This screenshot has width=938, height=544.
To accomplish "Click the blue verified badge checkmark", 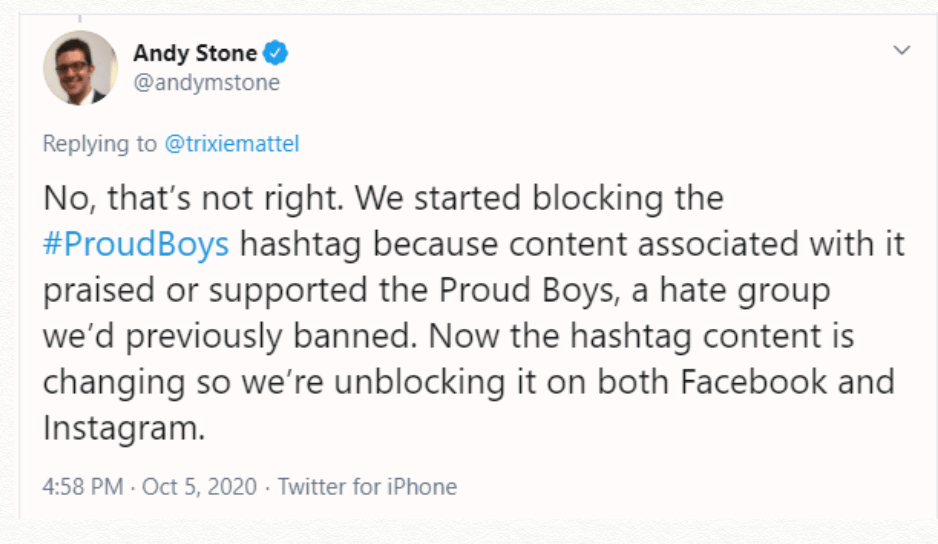I will pos(276,53).
